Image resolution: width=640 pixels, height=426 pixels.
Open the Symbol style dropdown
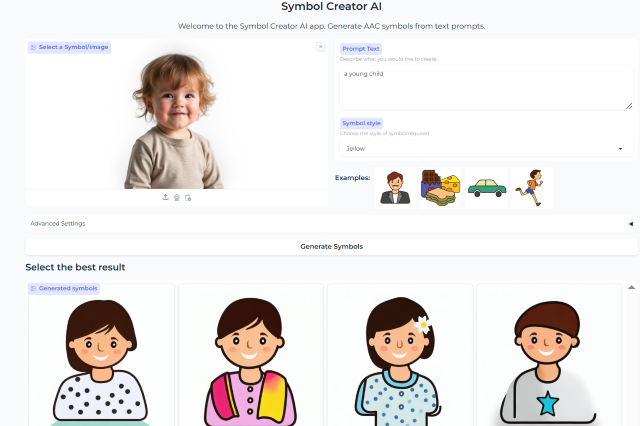486,149
